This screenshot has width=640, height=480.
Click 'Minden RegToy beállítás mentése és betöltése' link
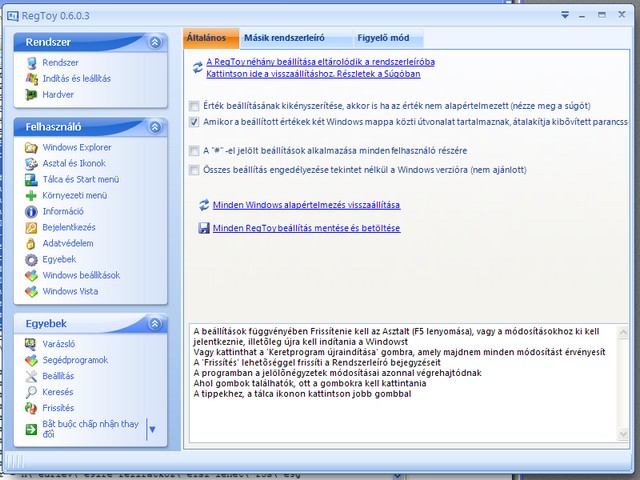pyautogui.click(x=307, y=228)
